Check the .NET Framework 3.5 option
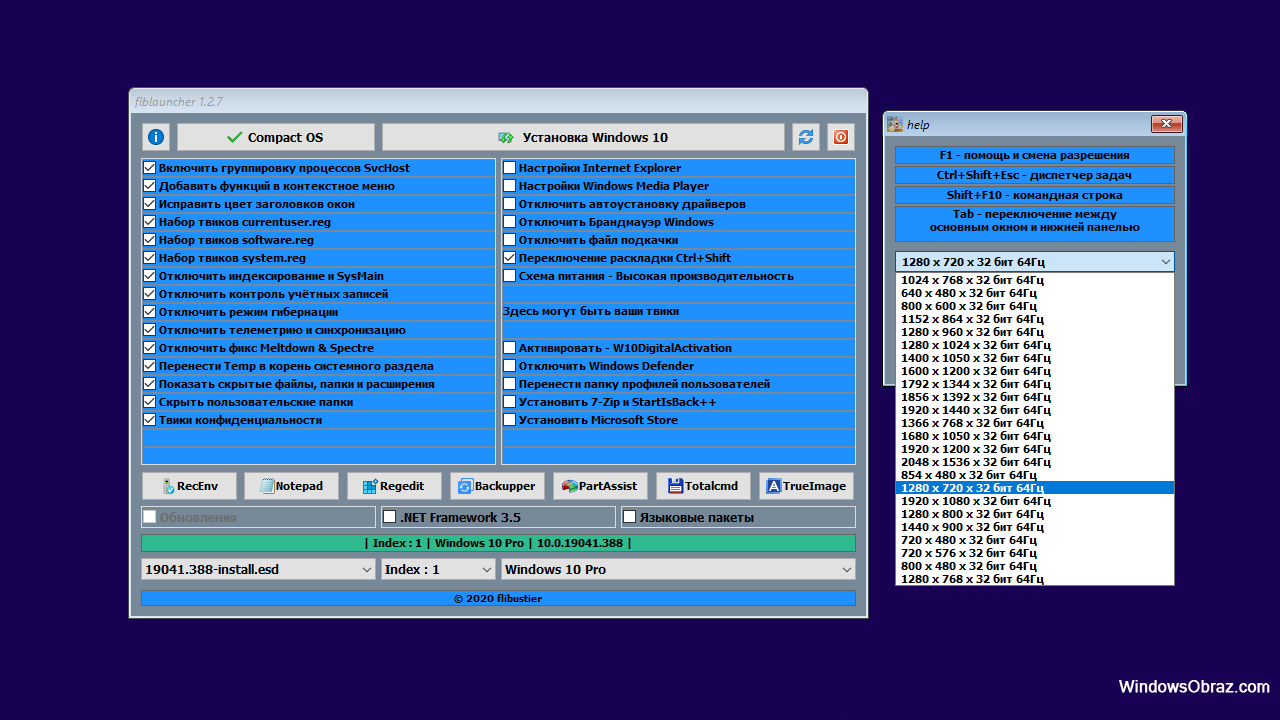 pyautogui.click(x=391, y=517)
